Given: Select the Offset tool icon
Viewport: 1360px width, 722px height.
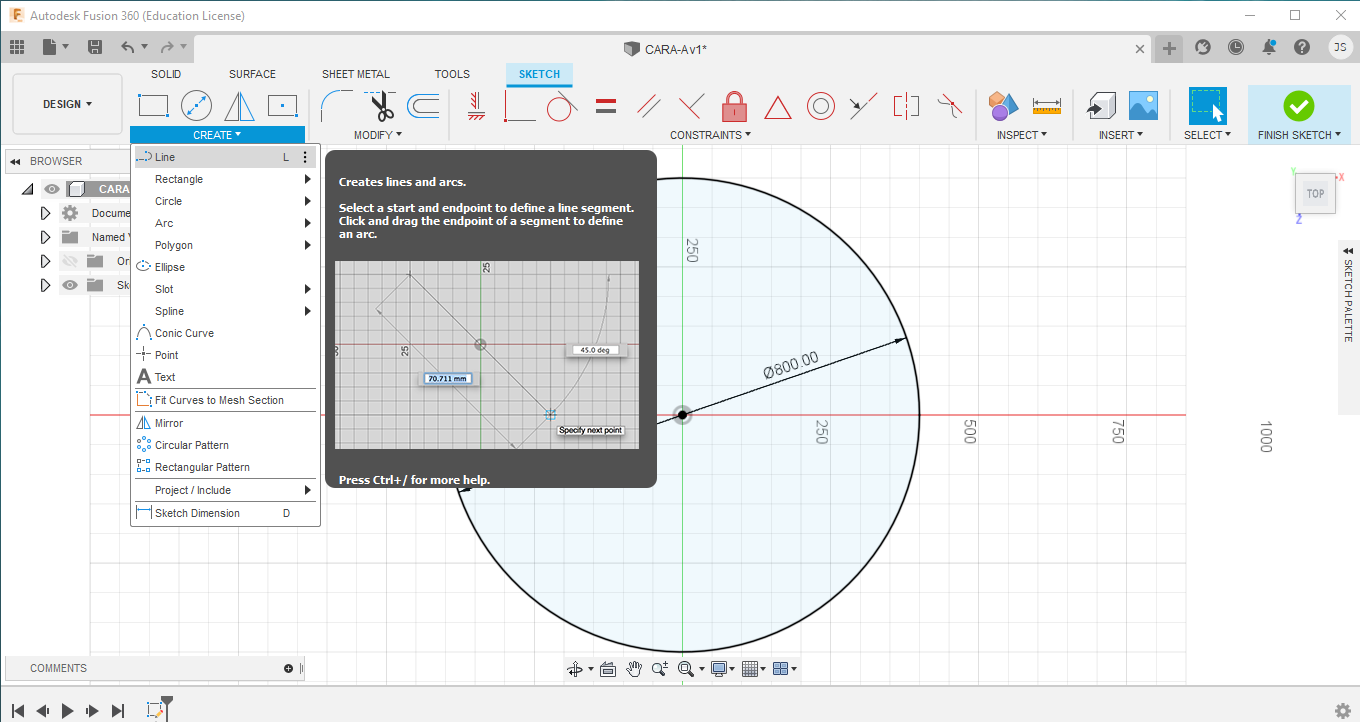Looking at the screenshot, I should [x=423, y=105].
